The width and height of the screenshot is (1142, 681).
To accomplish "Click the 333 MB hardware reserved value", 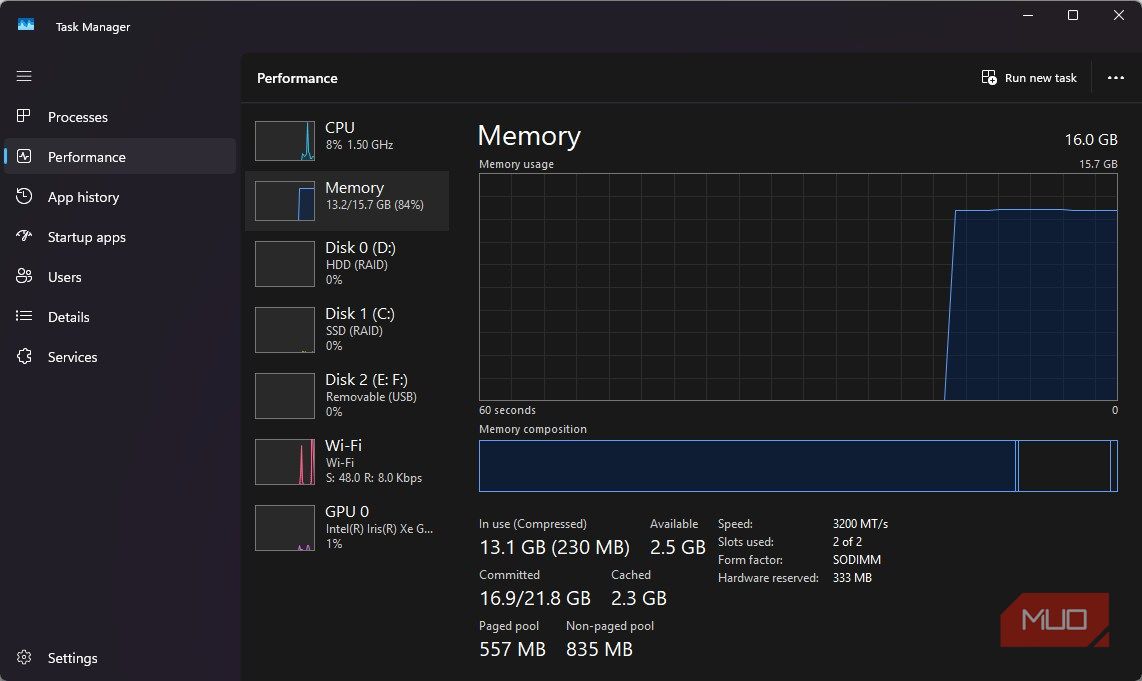I will pos(852,578).
